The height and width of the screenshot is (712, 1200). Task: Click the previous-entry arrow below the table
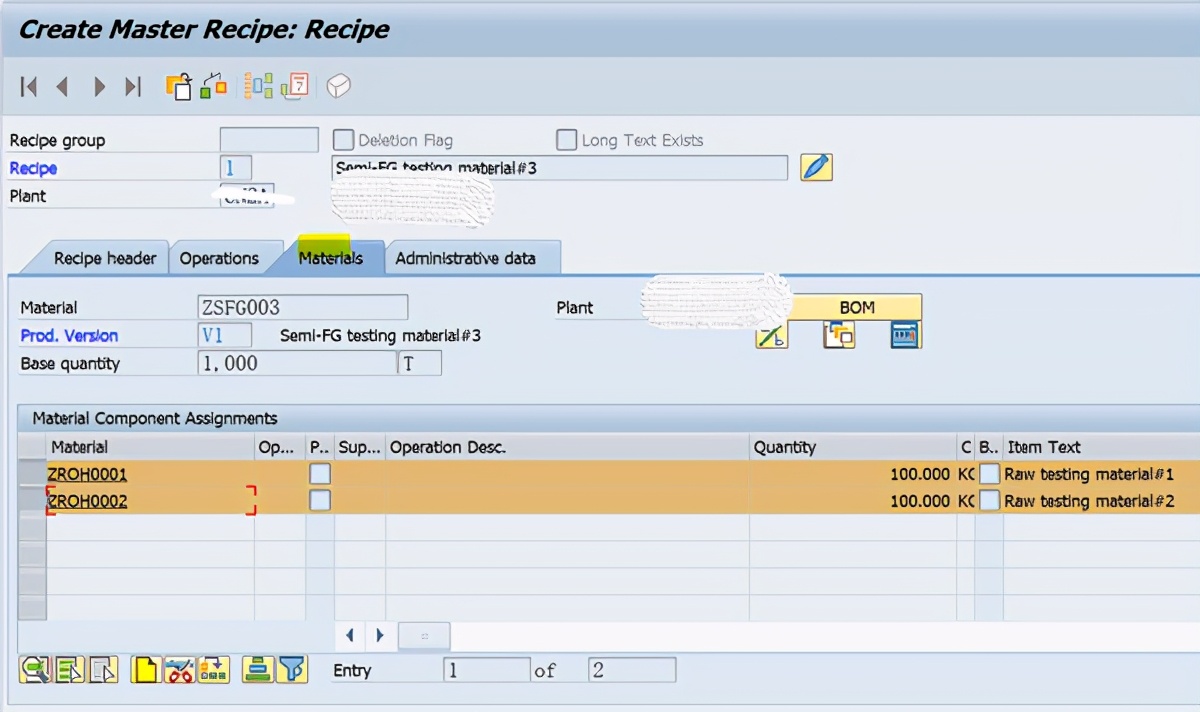pyautogui.click(x=351, y=635)
